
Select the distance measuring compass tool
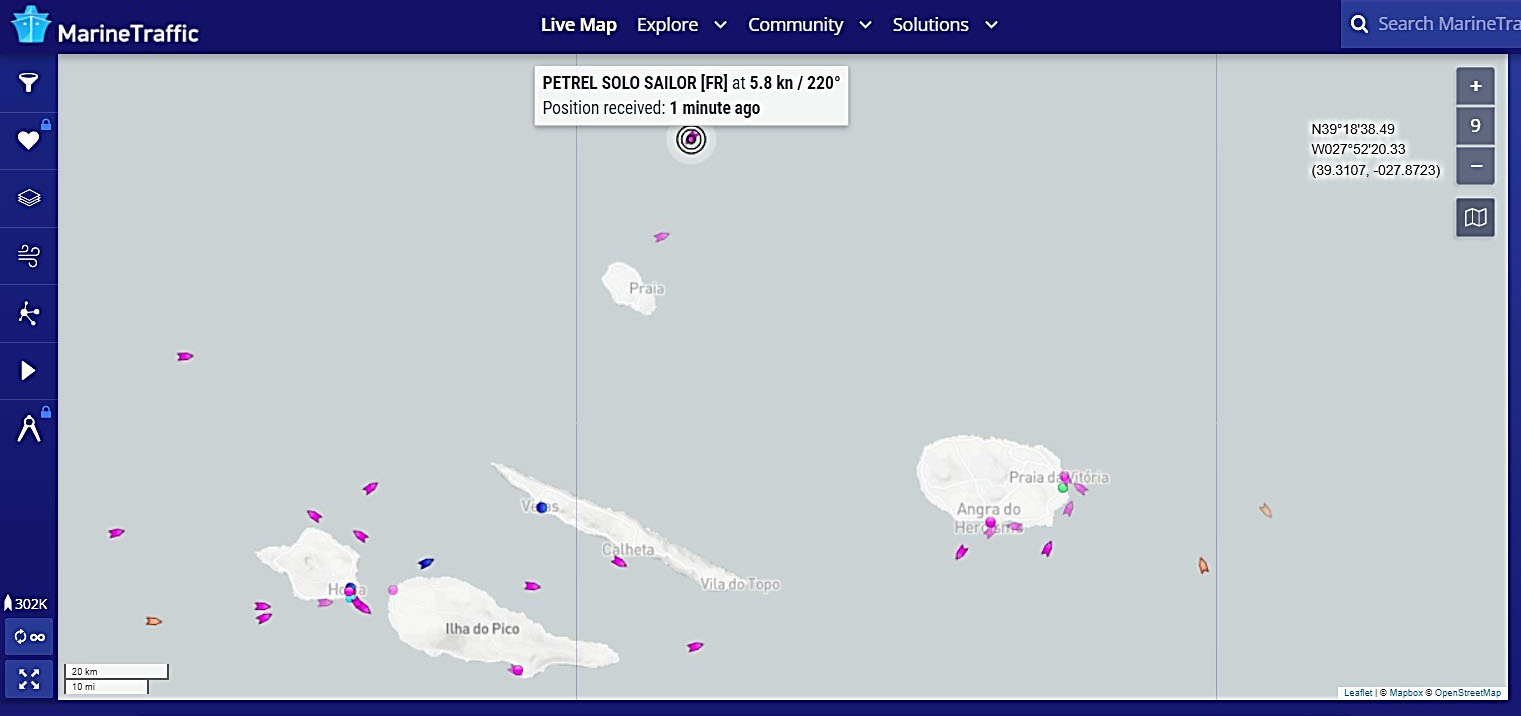pyautogui.click(x=28, y=429)
